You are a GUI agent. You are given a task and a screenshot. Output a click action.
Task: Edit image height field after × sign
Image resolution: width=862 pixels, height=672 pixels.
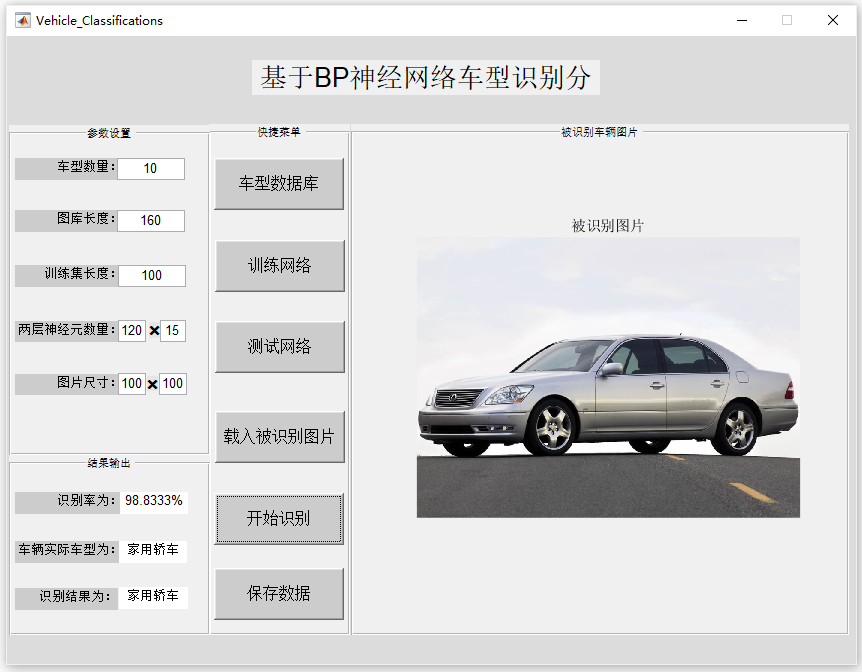click(173, 383)
